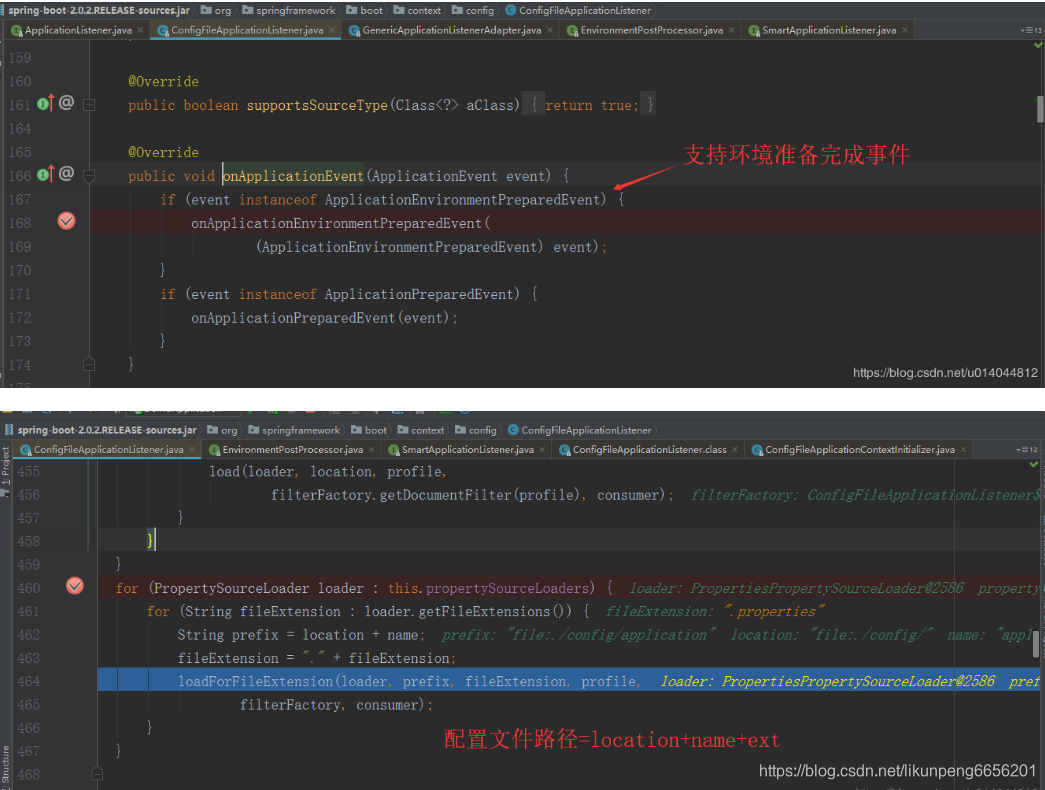Close ConfigFileApplicationContextInitializer.java tab
The width and height of the screenshot is (1045, 790).
(x=963, y=449)
